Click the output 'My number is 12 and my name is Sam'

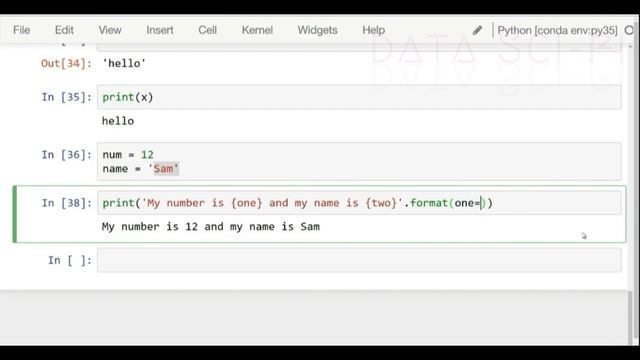click(211, 227)
